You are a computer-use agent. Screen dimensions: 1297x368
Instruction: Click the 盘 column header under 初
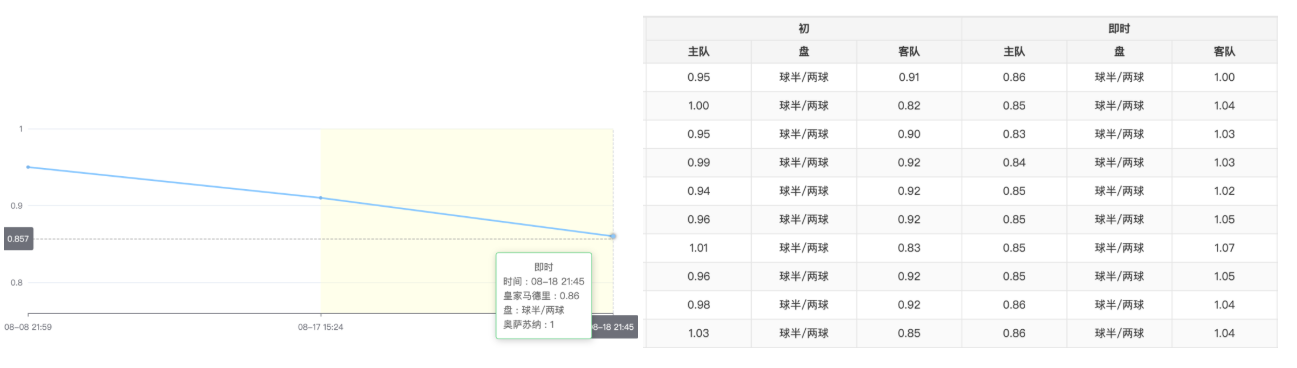coord(803,52)
